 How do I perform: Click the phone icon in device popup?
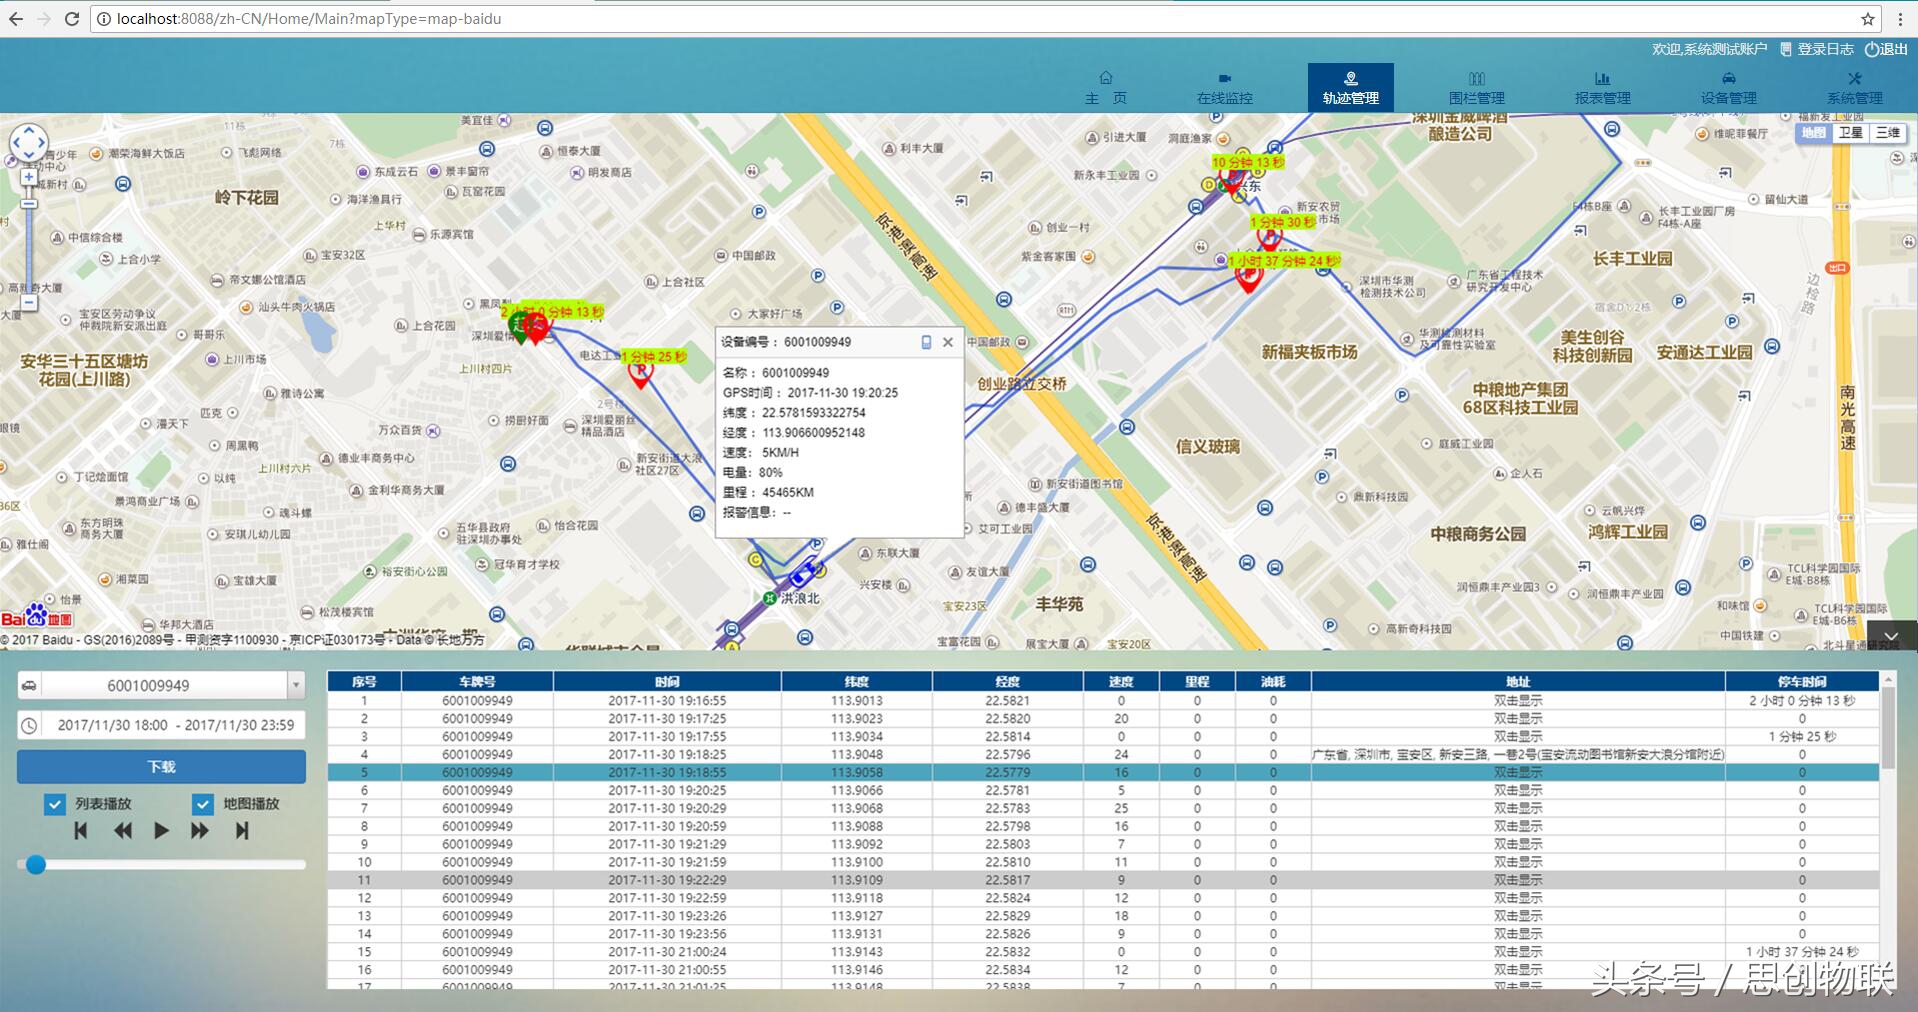pos(926,342)
